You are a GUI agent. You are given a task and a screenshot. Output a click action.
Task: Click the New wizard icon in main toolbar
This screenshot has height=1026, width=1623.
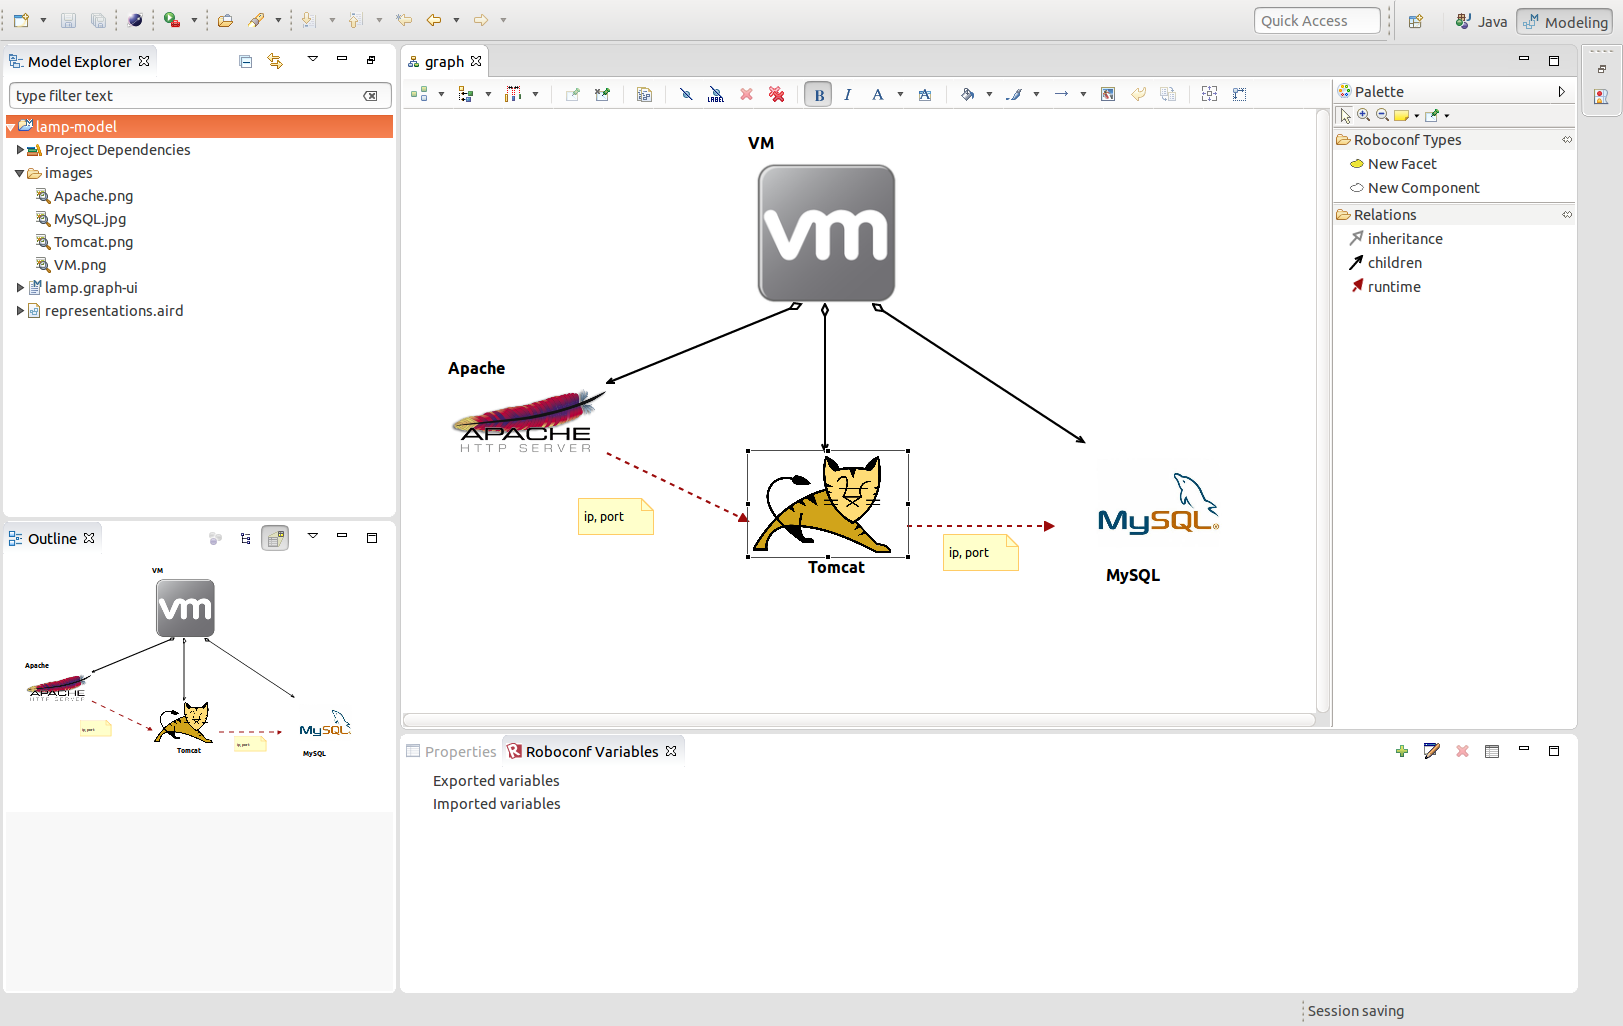(x=21, y=20)
